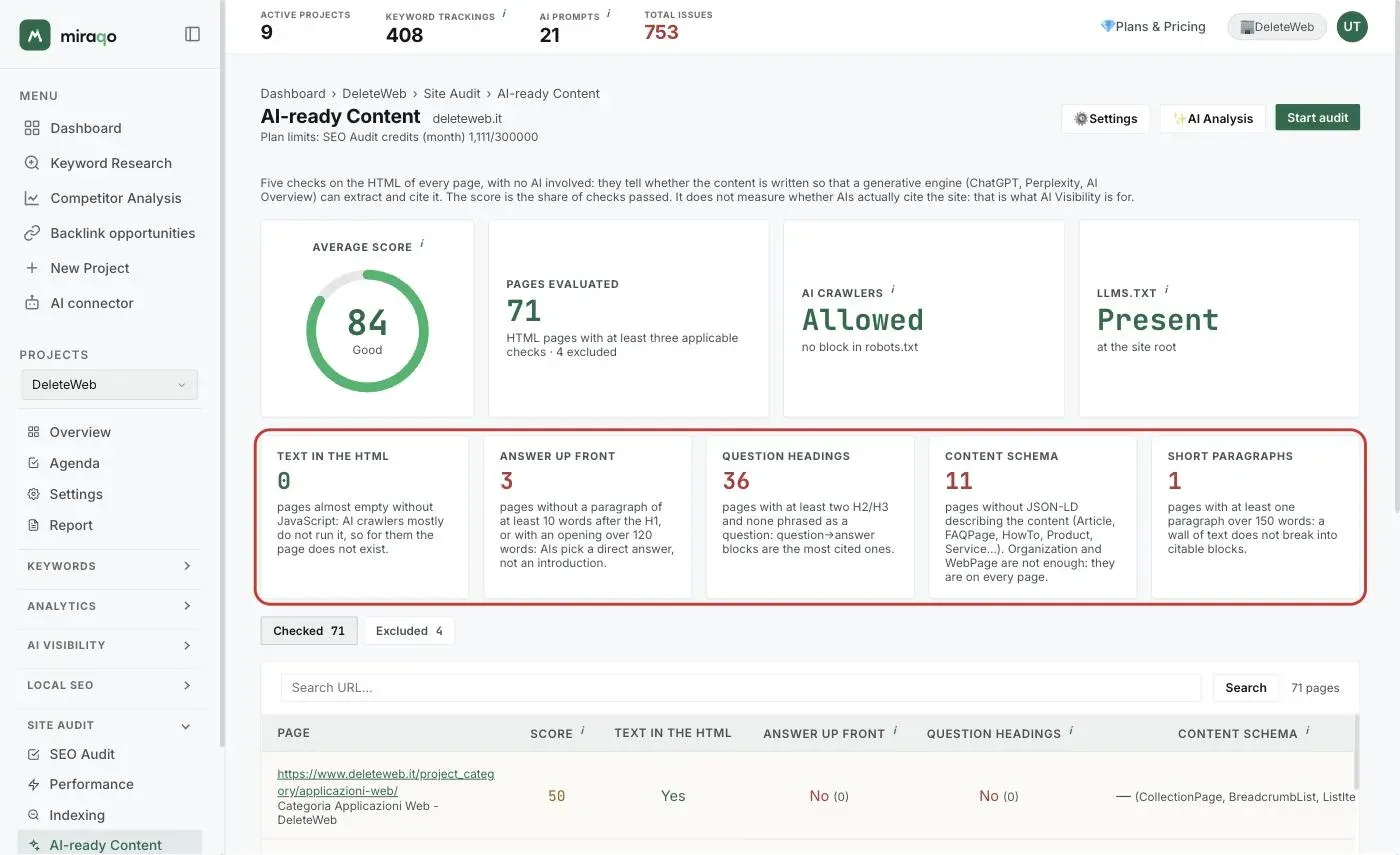Switch to the Checked tab
This screenshot has width=1400, height=855.
pyautogui.click(x=309, y=631)
